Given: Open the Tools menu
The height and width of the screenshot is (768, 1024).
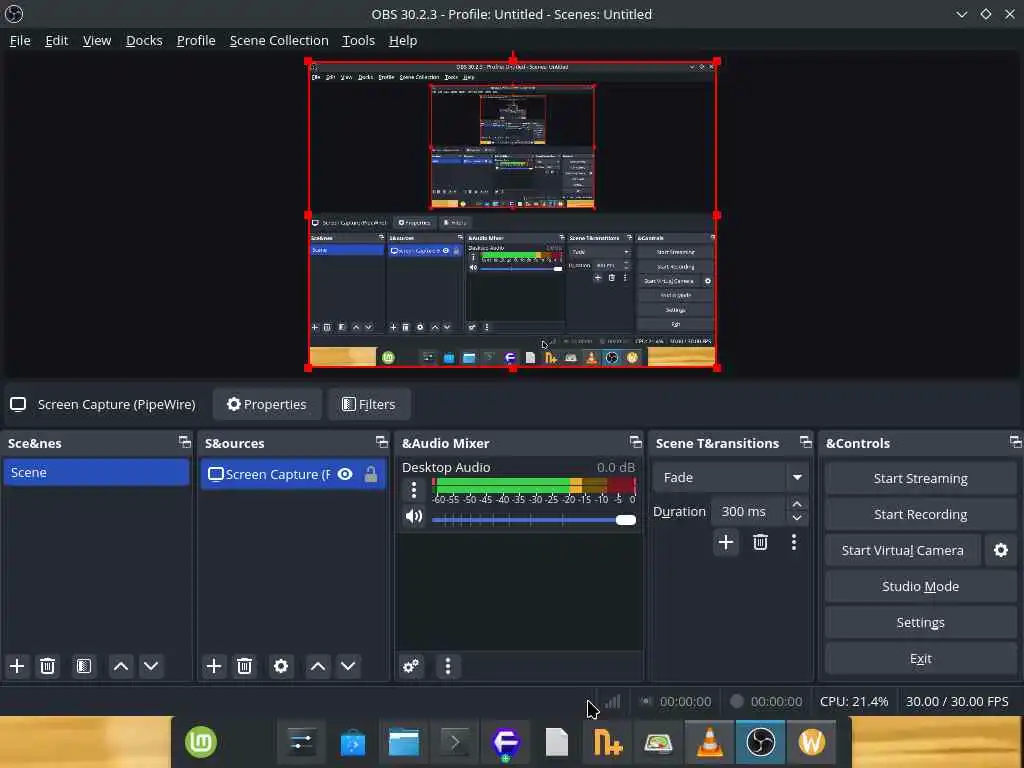Looking at the screenshot, I should [x=359, y=40].
